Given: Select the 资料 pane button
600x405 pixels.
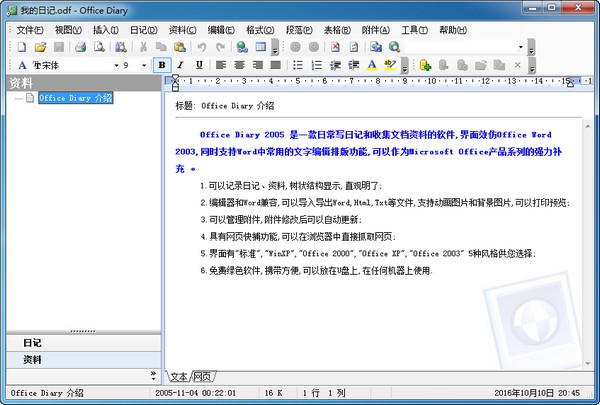Looking at the screenshot, I should coord(83,360).
